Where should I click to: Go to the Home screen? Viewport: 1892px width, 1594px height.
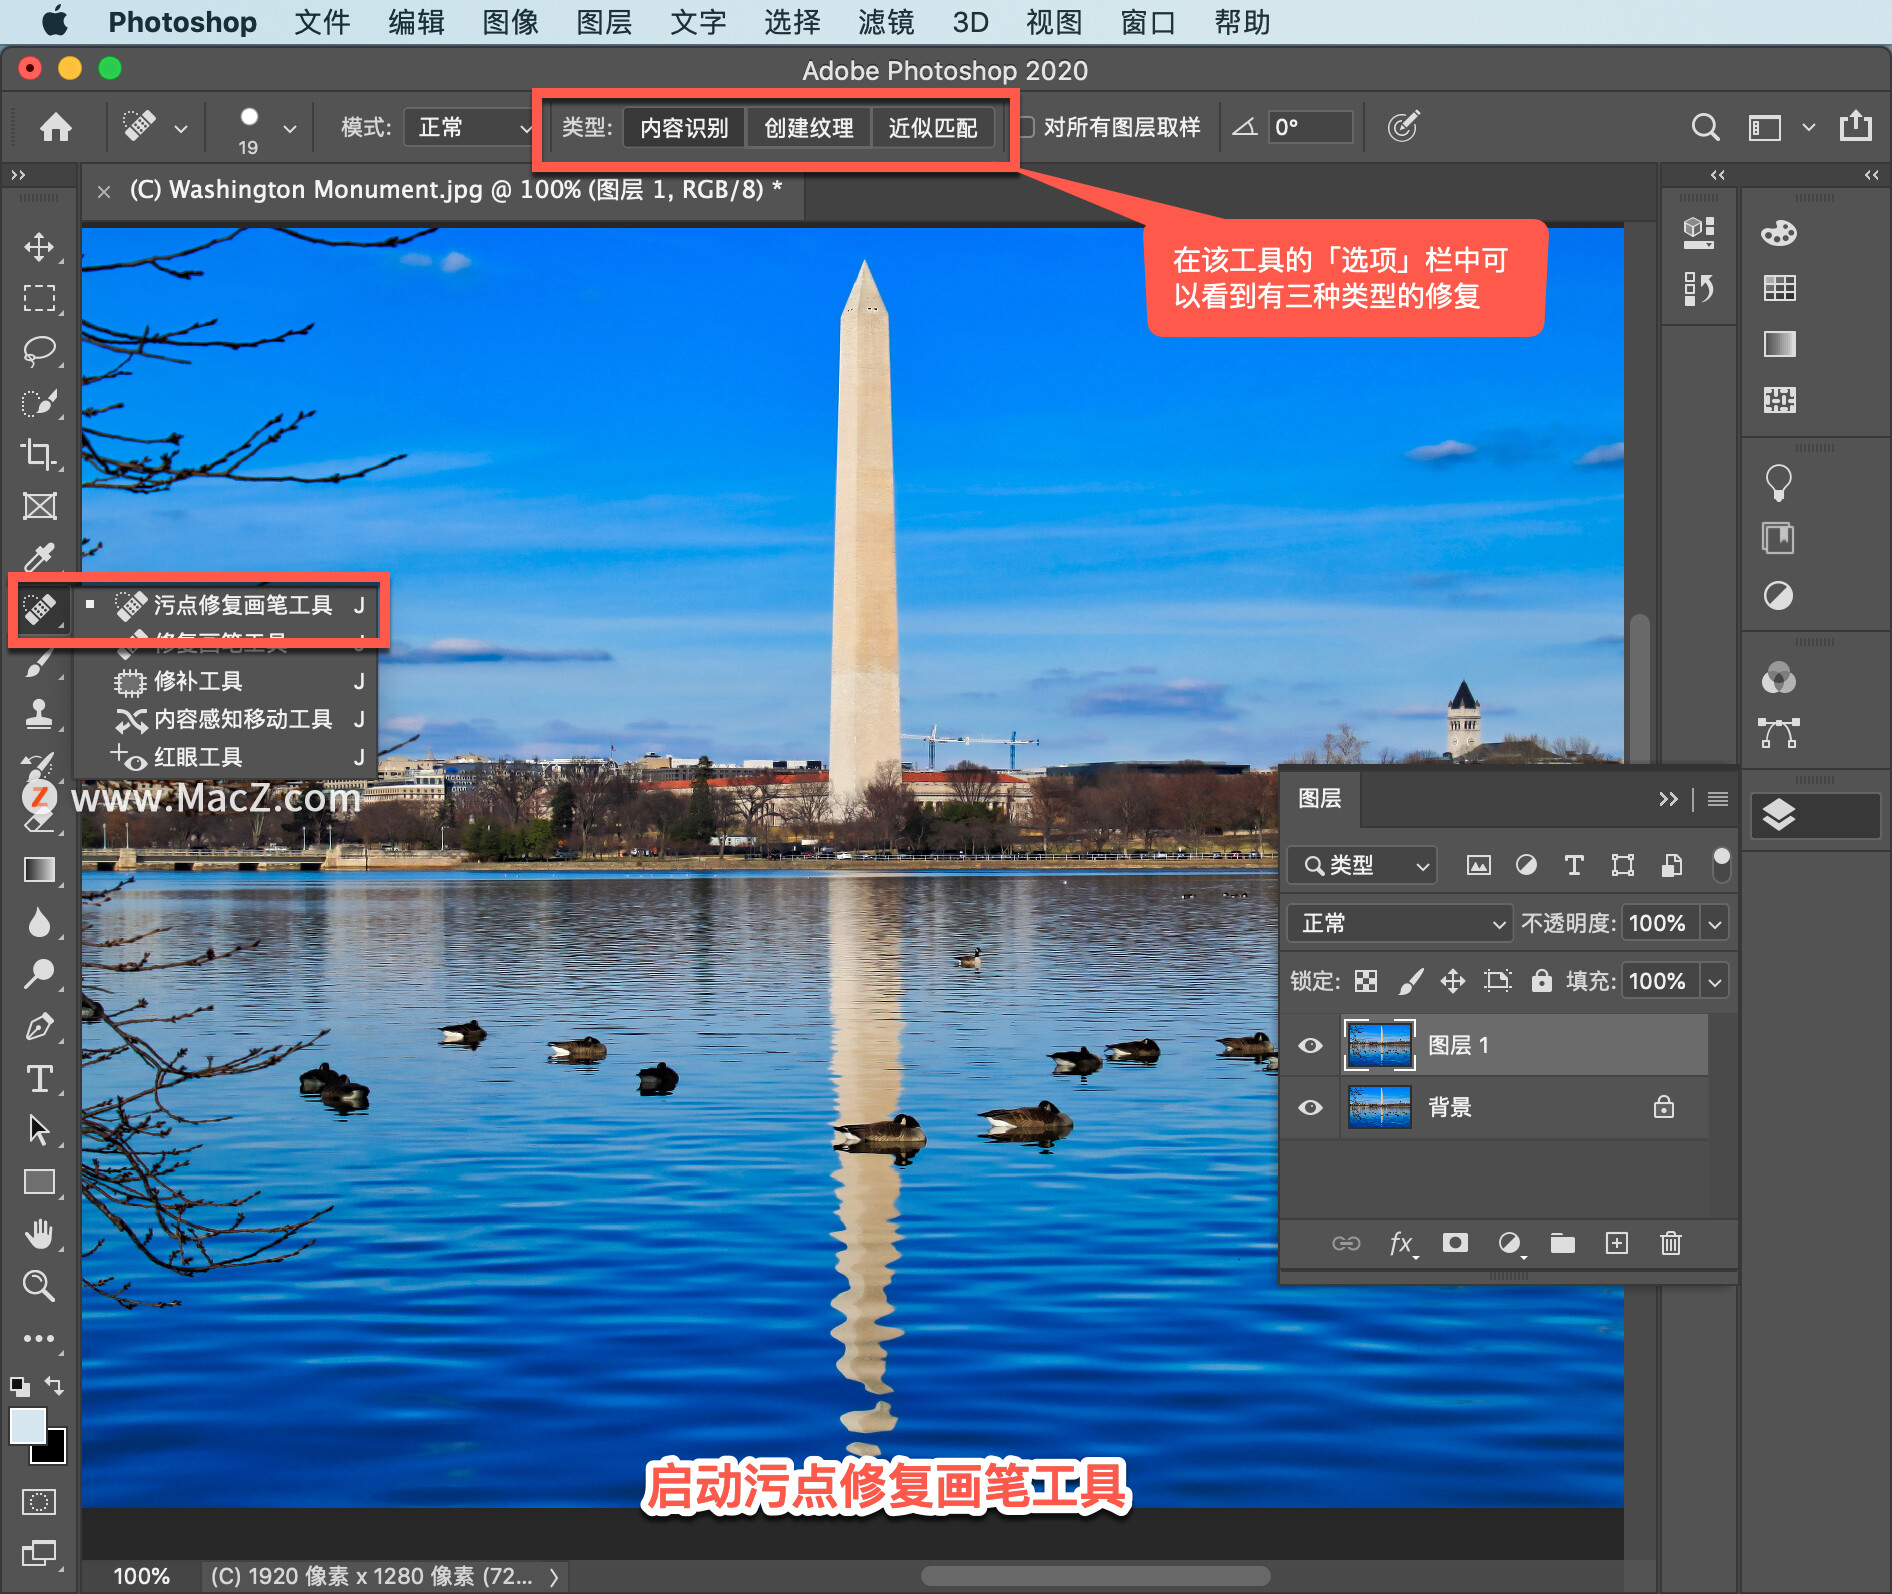[x=56, y=127]
